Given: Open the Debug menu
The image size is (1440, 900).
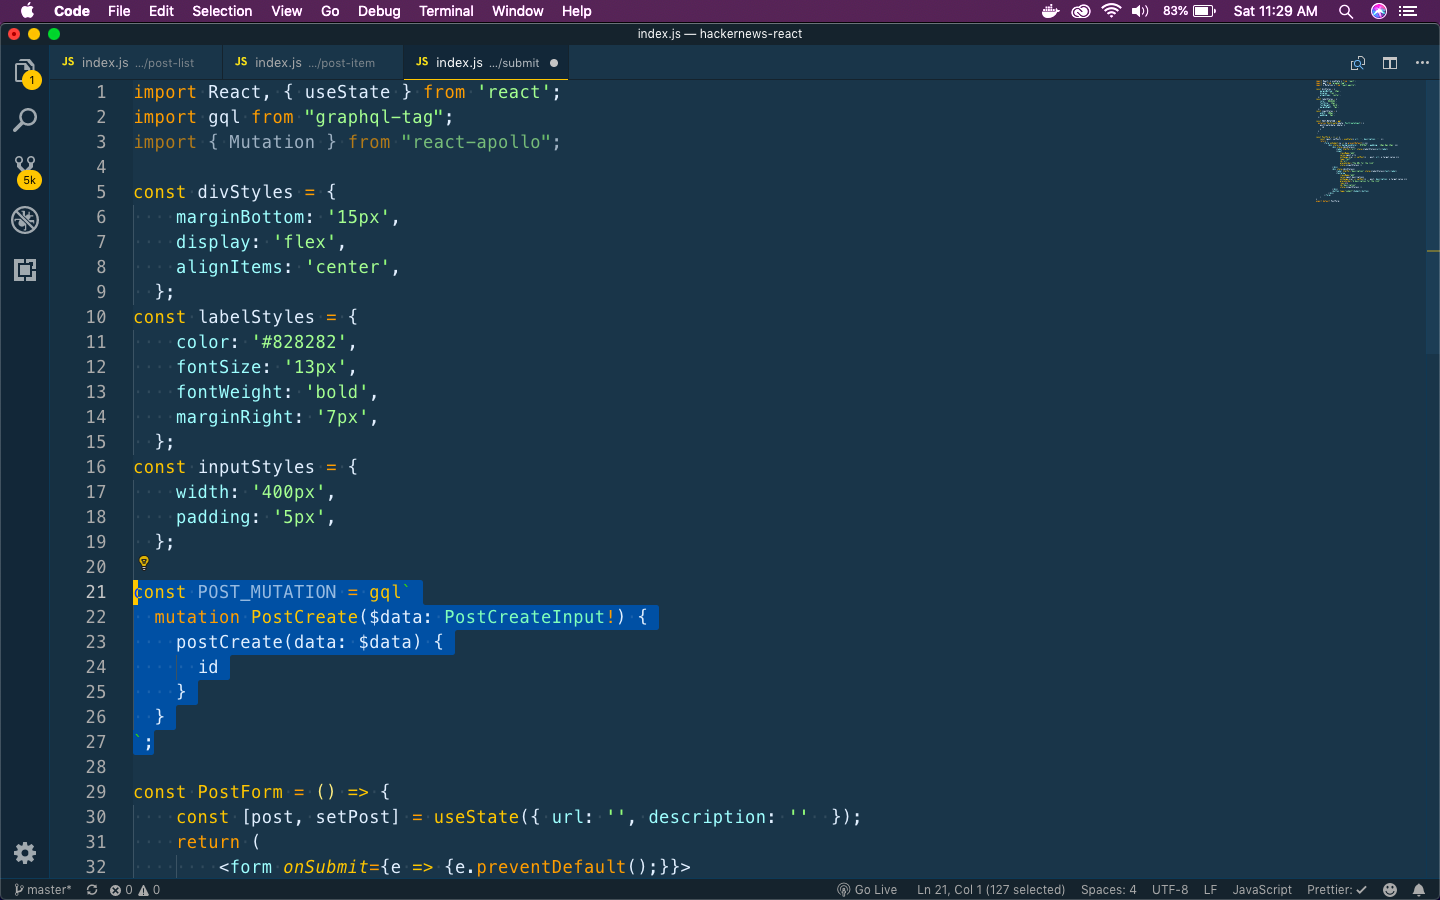Looking at the screenshot, I should [379, 11].
